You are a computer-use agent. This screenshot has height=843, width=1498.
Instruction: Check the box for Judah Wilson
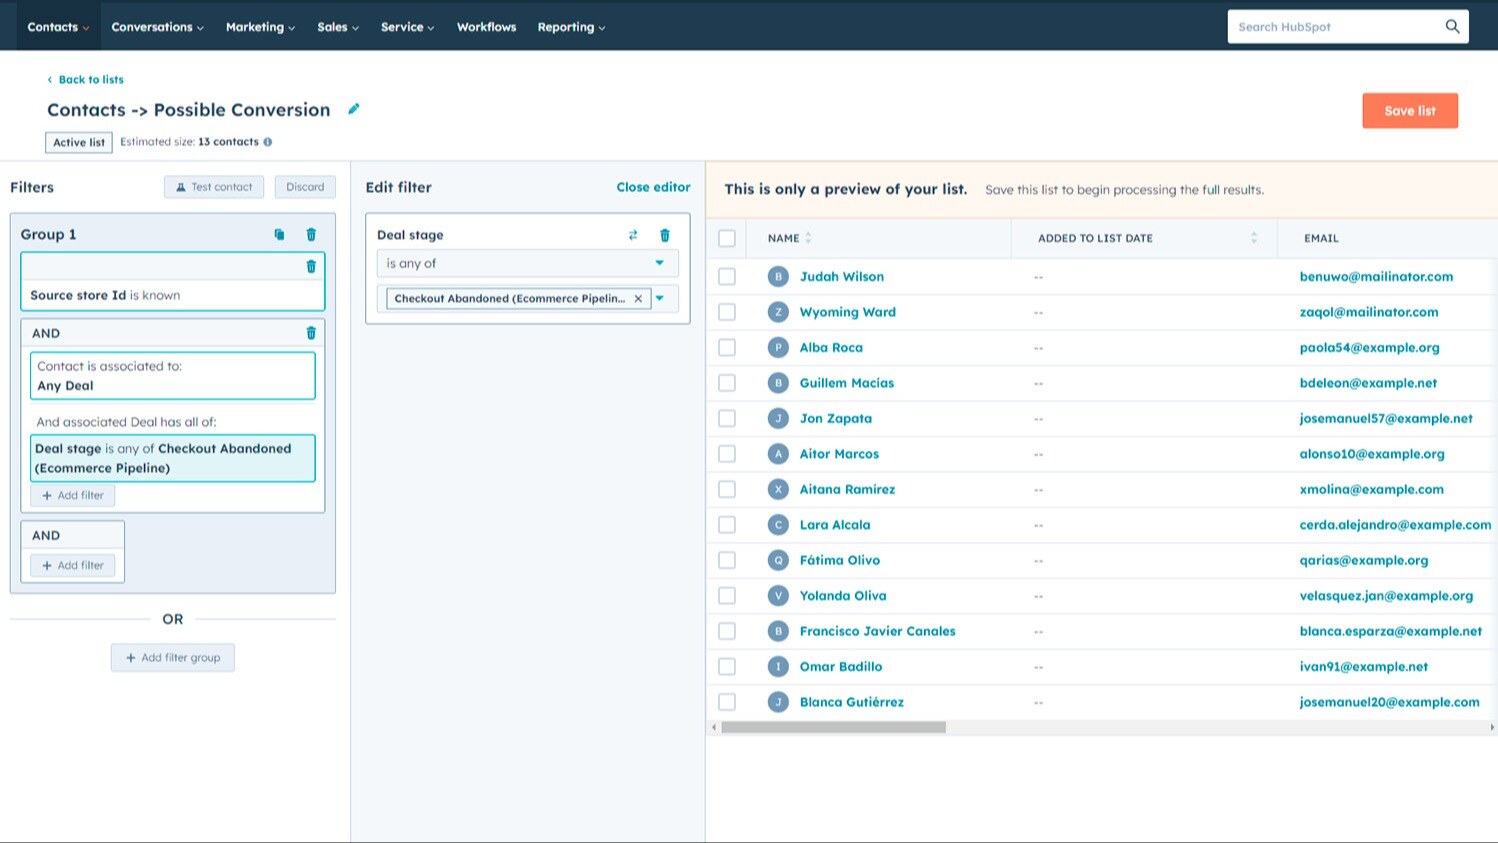tap(727, 277)
